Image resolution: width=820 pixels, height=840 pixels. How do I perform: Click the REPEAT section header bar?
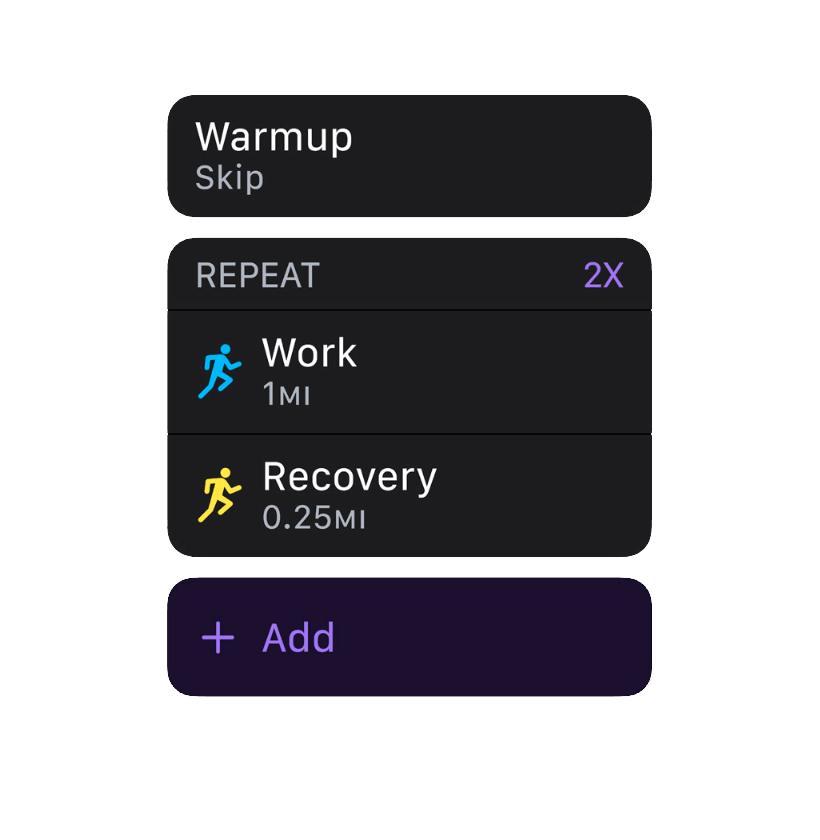coord(430,276)
